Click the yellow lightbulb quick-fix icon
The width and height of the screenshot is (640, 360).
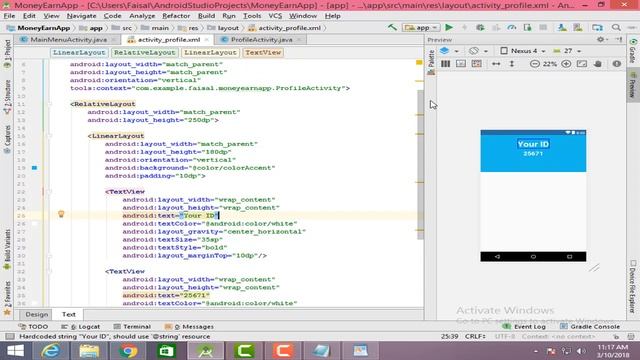pyautogui.click(x=61, y=213)
